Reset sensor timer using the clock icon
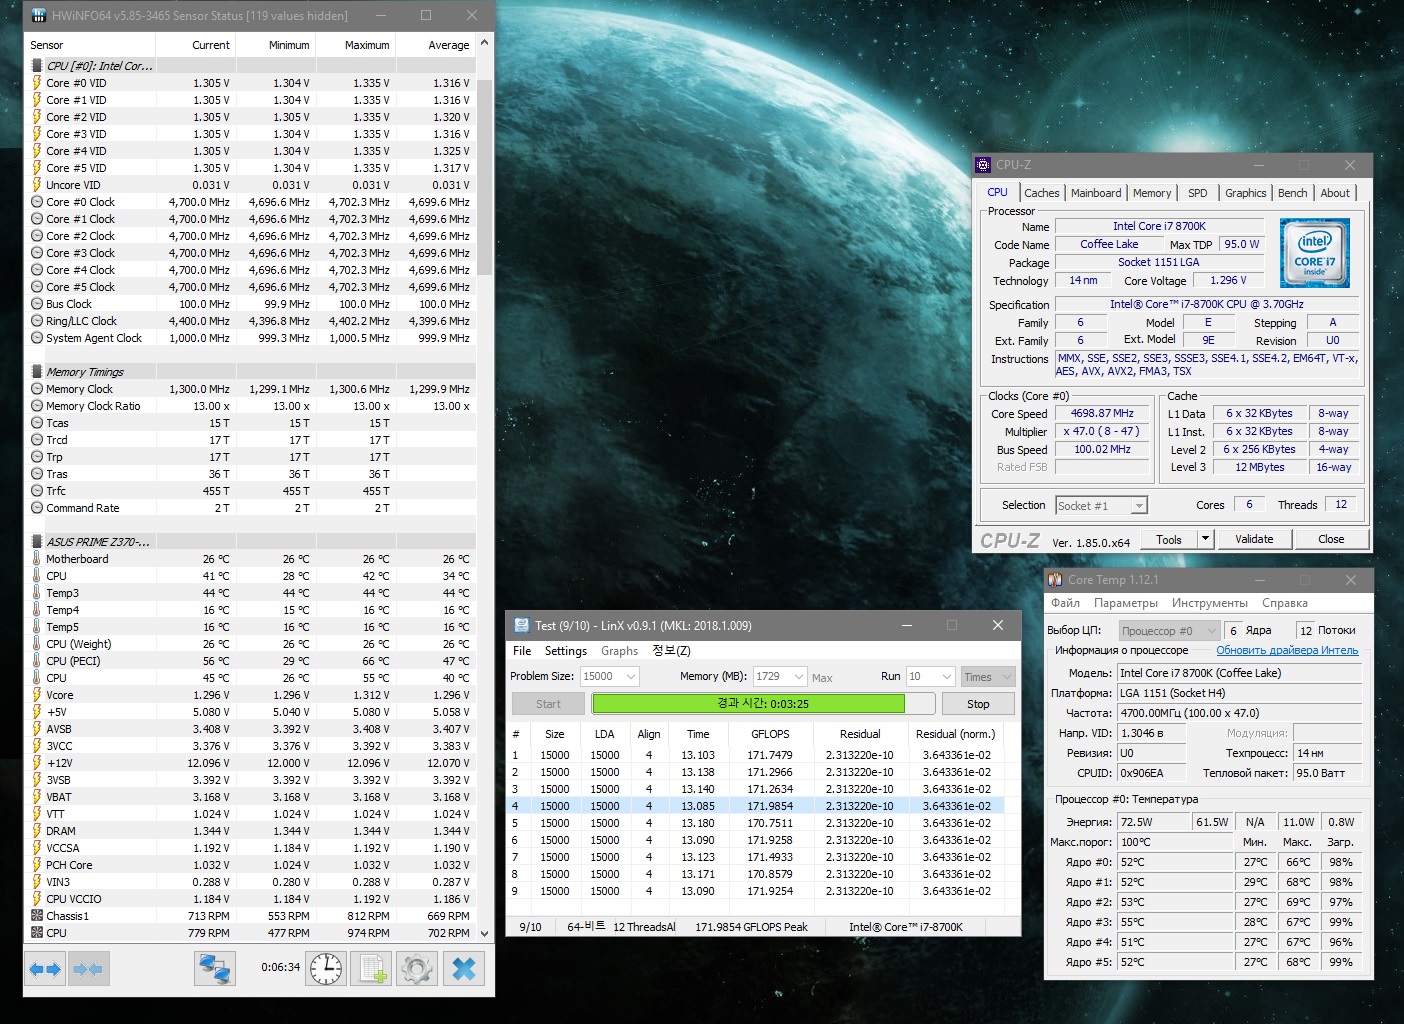The width and height of the screenshot is (1404, 1024). click(326, 968)
